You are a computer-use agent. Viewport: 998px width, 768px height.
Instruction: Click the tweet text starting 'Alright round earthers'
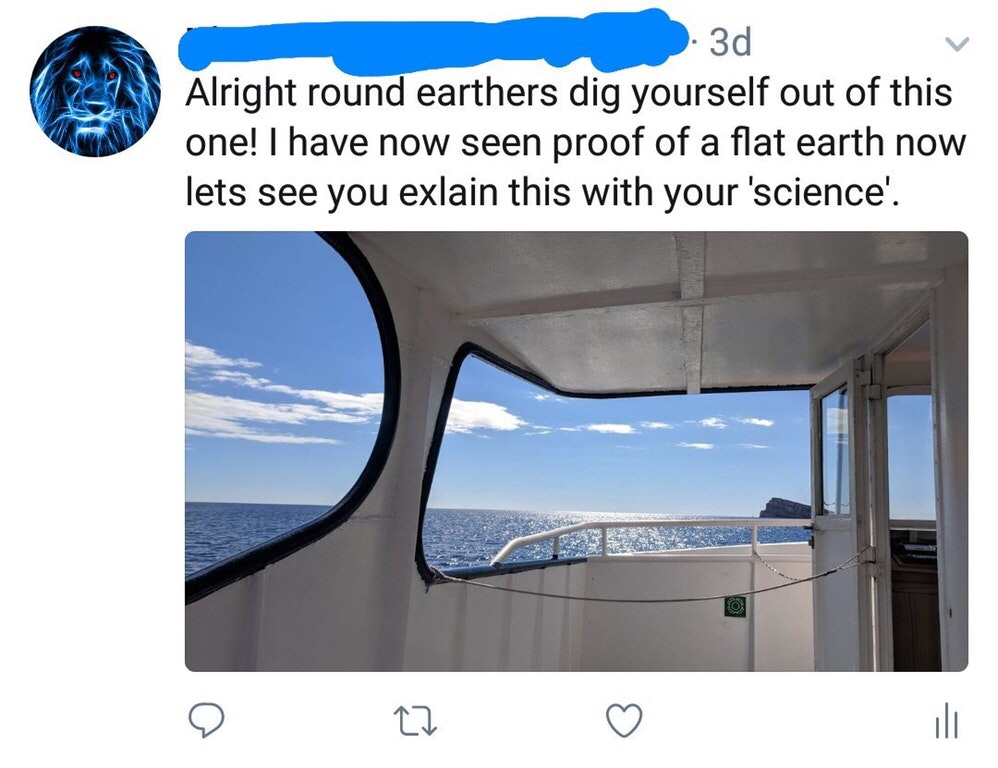pyautogui.click(x=576, y=142)
